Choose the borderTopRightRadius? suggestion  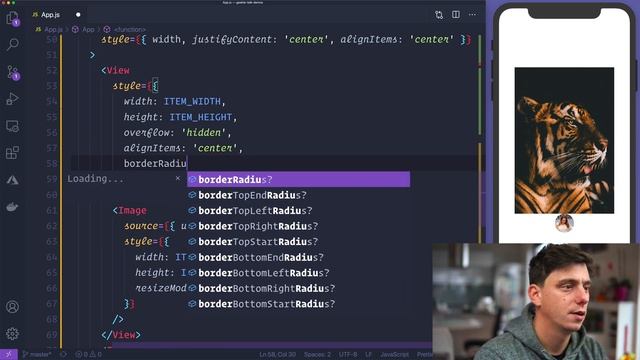coord(298,226)
